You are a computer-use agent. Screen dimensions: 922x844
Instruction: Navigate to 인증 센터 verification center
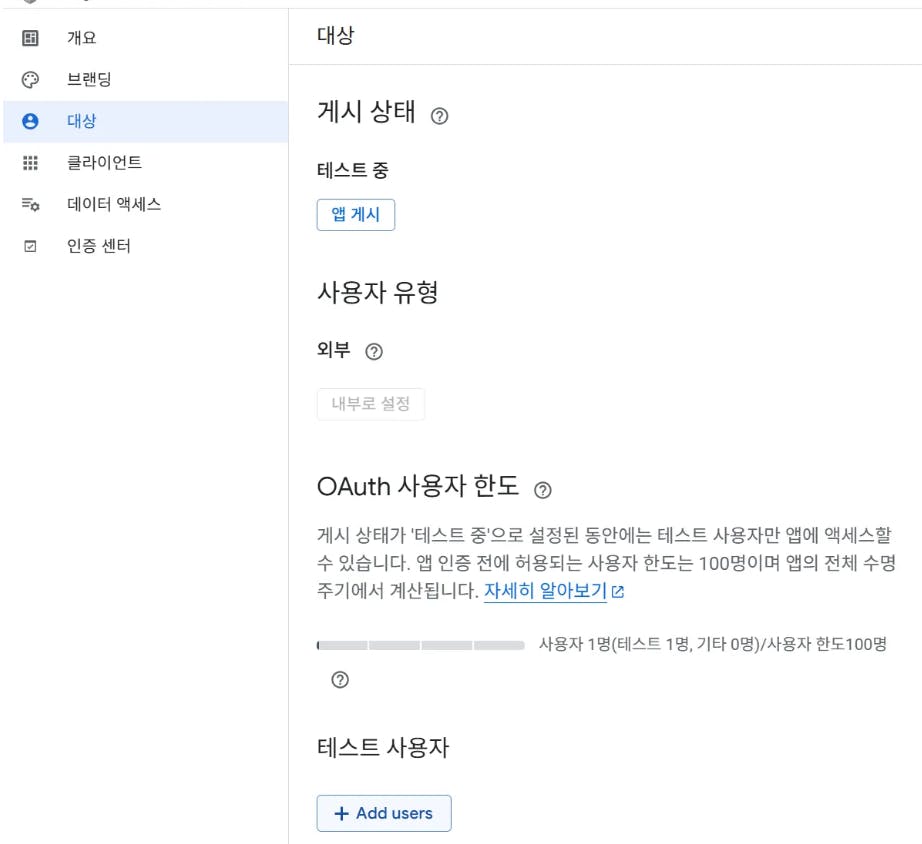tap(145, 246)
